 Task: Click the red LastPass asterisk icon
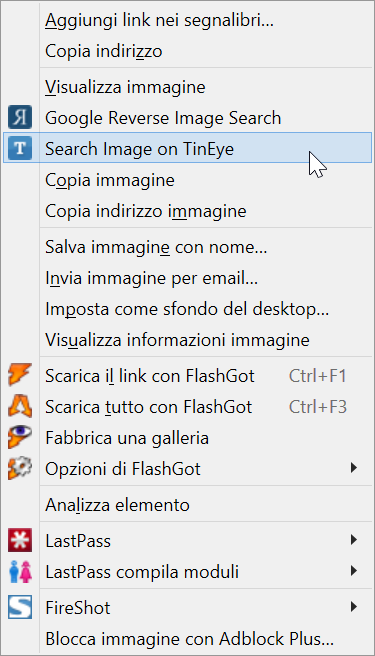(20, 540)
